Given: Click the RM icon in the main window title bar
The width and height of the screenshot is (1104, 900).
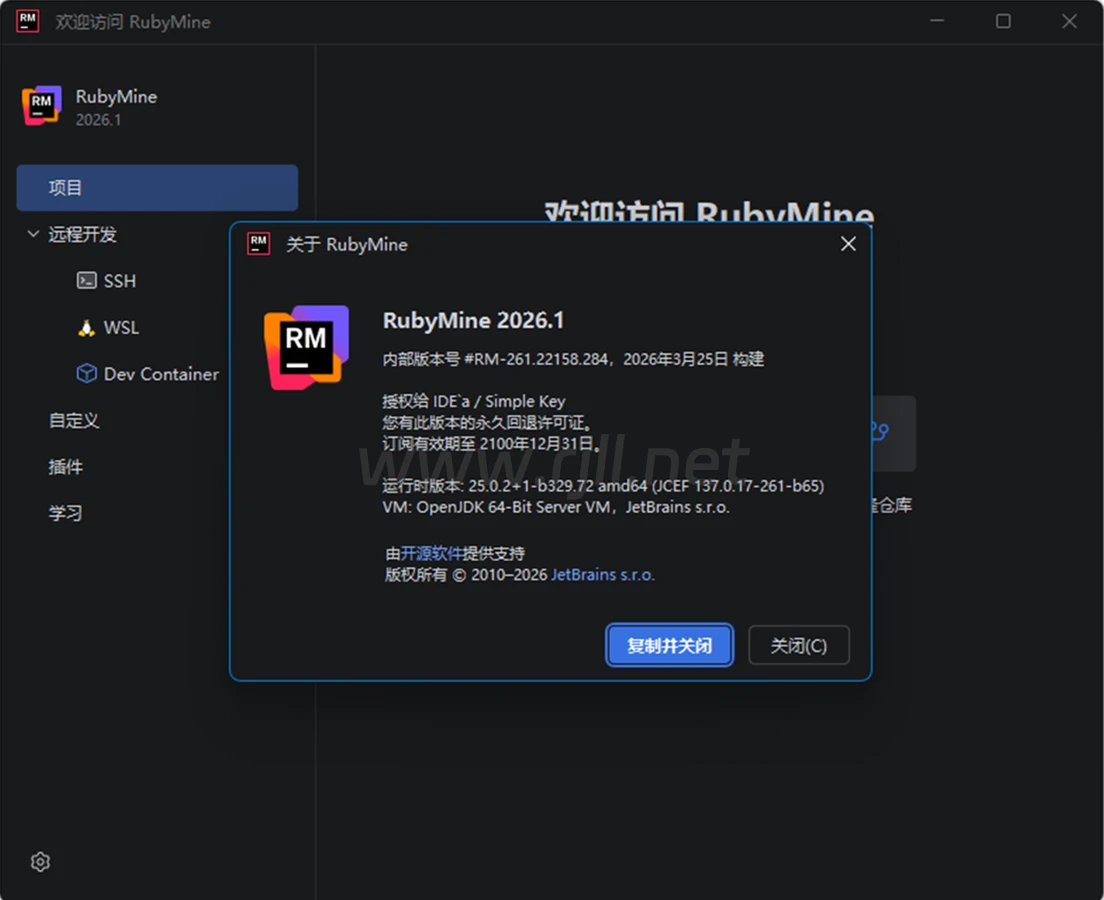Looking at the screenshot, I should (28, 21).
